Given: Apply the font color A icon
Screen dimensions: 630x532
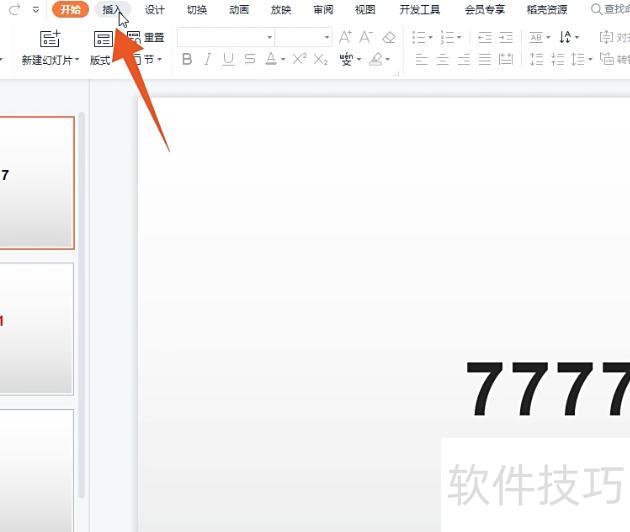Looking at the screenshot, I should (x=271, y=59).
